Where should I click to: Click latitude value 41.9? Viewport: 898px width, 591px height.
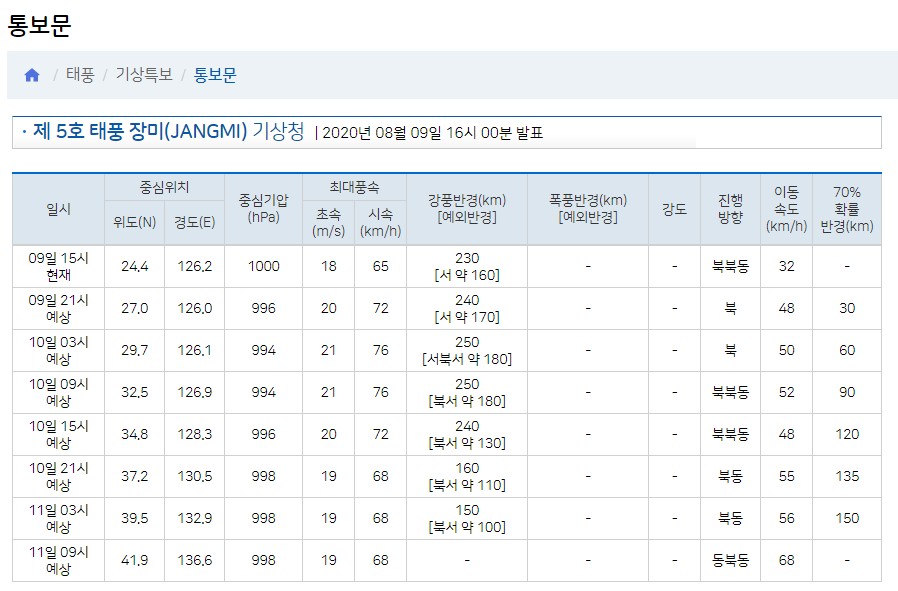pos(135,560)
